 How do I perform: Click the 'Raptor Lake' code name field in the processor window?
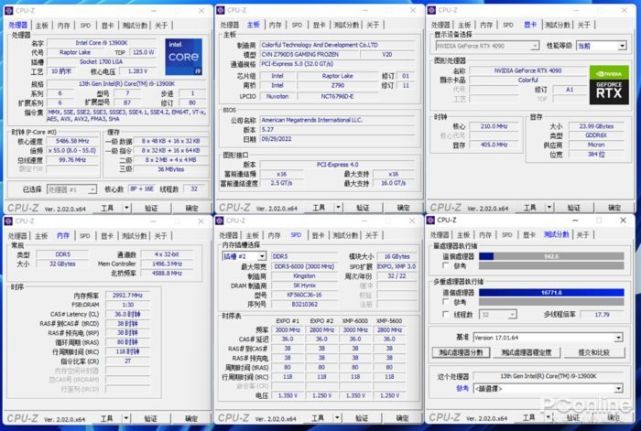pyautogui.click(x=75, y=52)
